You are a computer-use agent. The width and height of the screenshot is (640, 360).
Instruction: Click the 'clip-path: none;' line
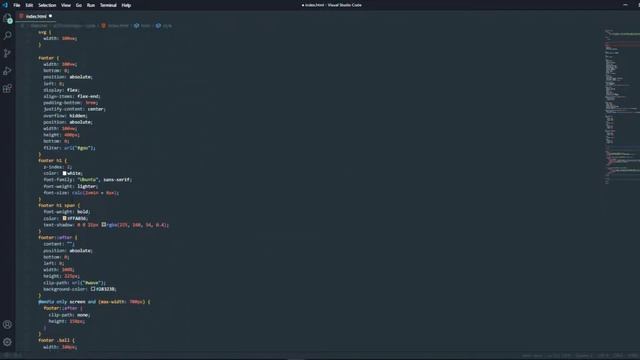tap(69, 315)
